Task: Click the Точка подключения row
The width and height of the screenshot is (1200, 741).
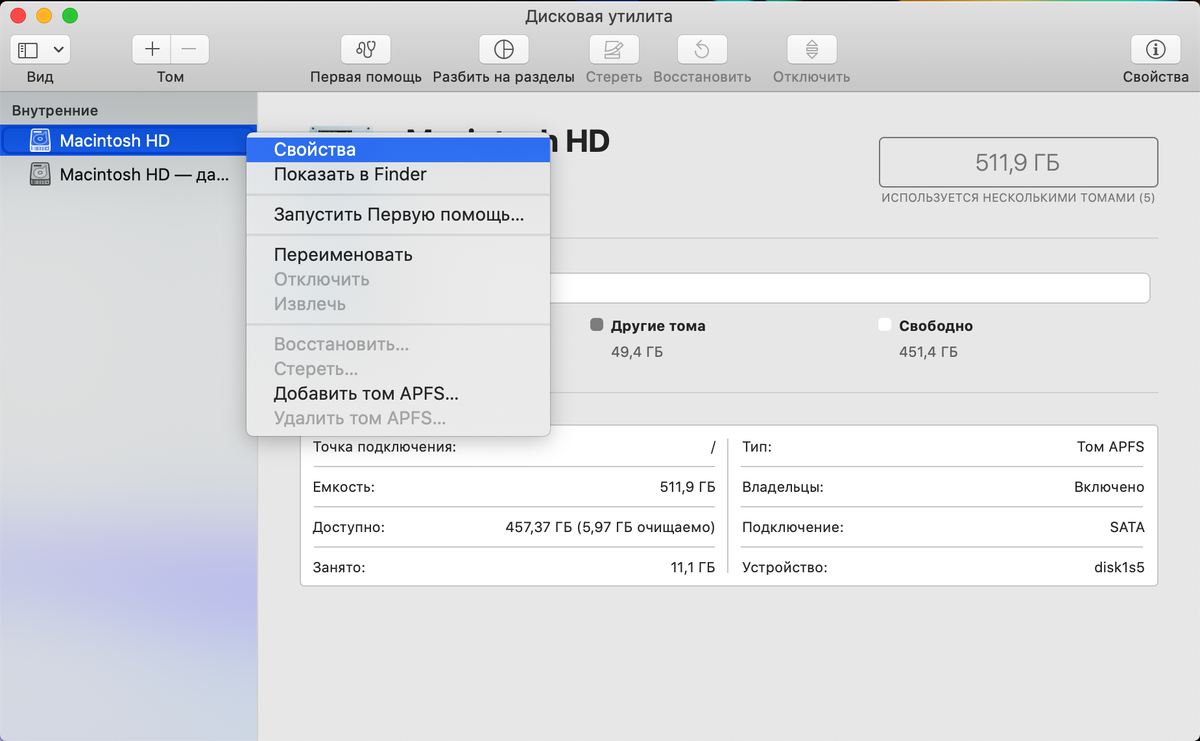Action: pyautogui.click(x=514, y=447)
